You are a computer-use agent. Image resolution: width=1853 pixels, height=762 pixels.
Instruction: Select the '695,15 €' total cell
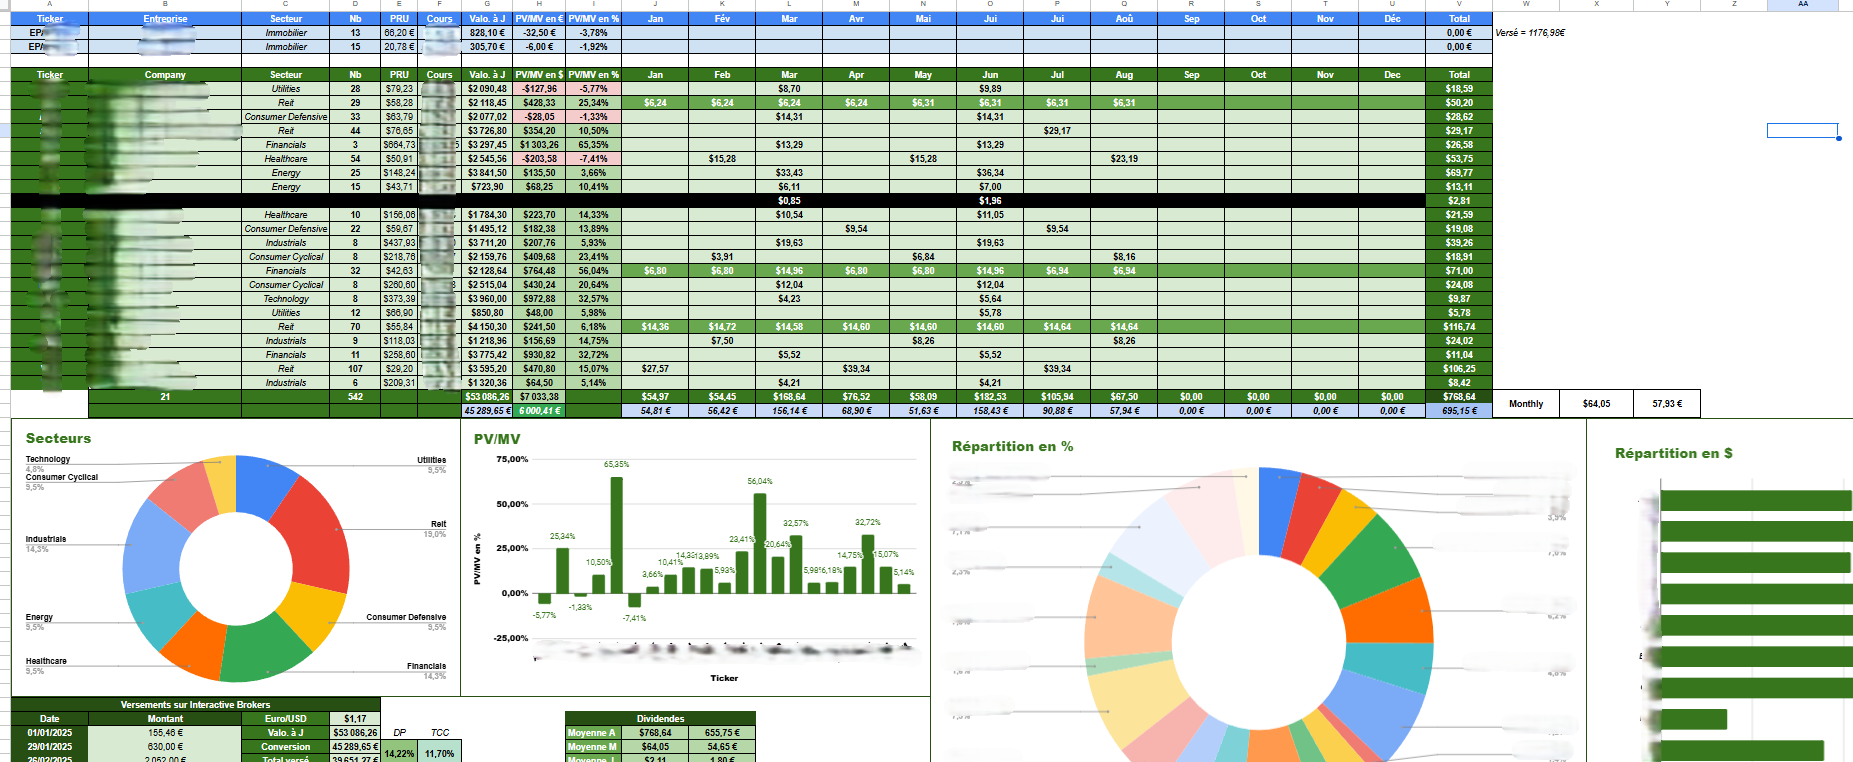coord(1459,411)
